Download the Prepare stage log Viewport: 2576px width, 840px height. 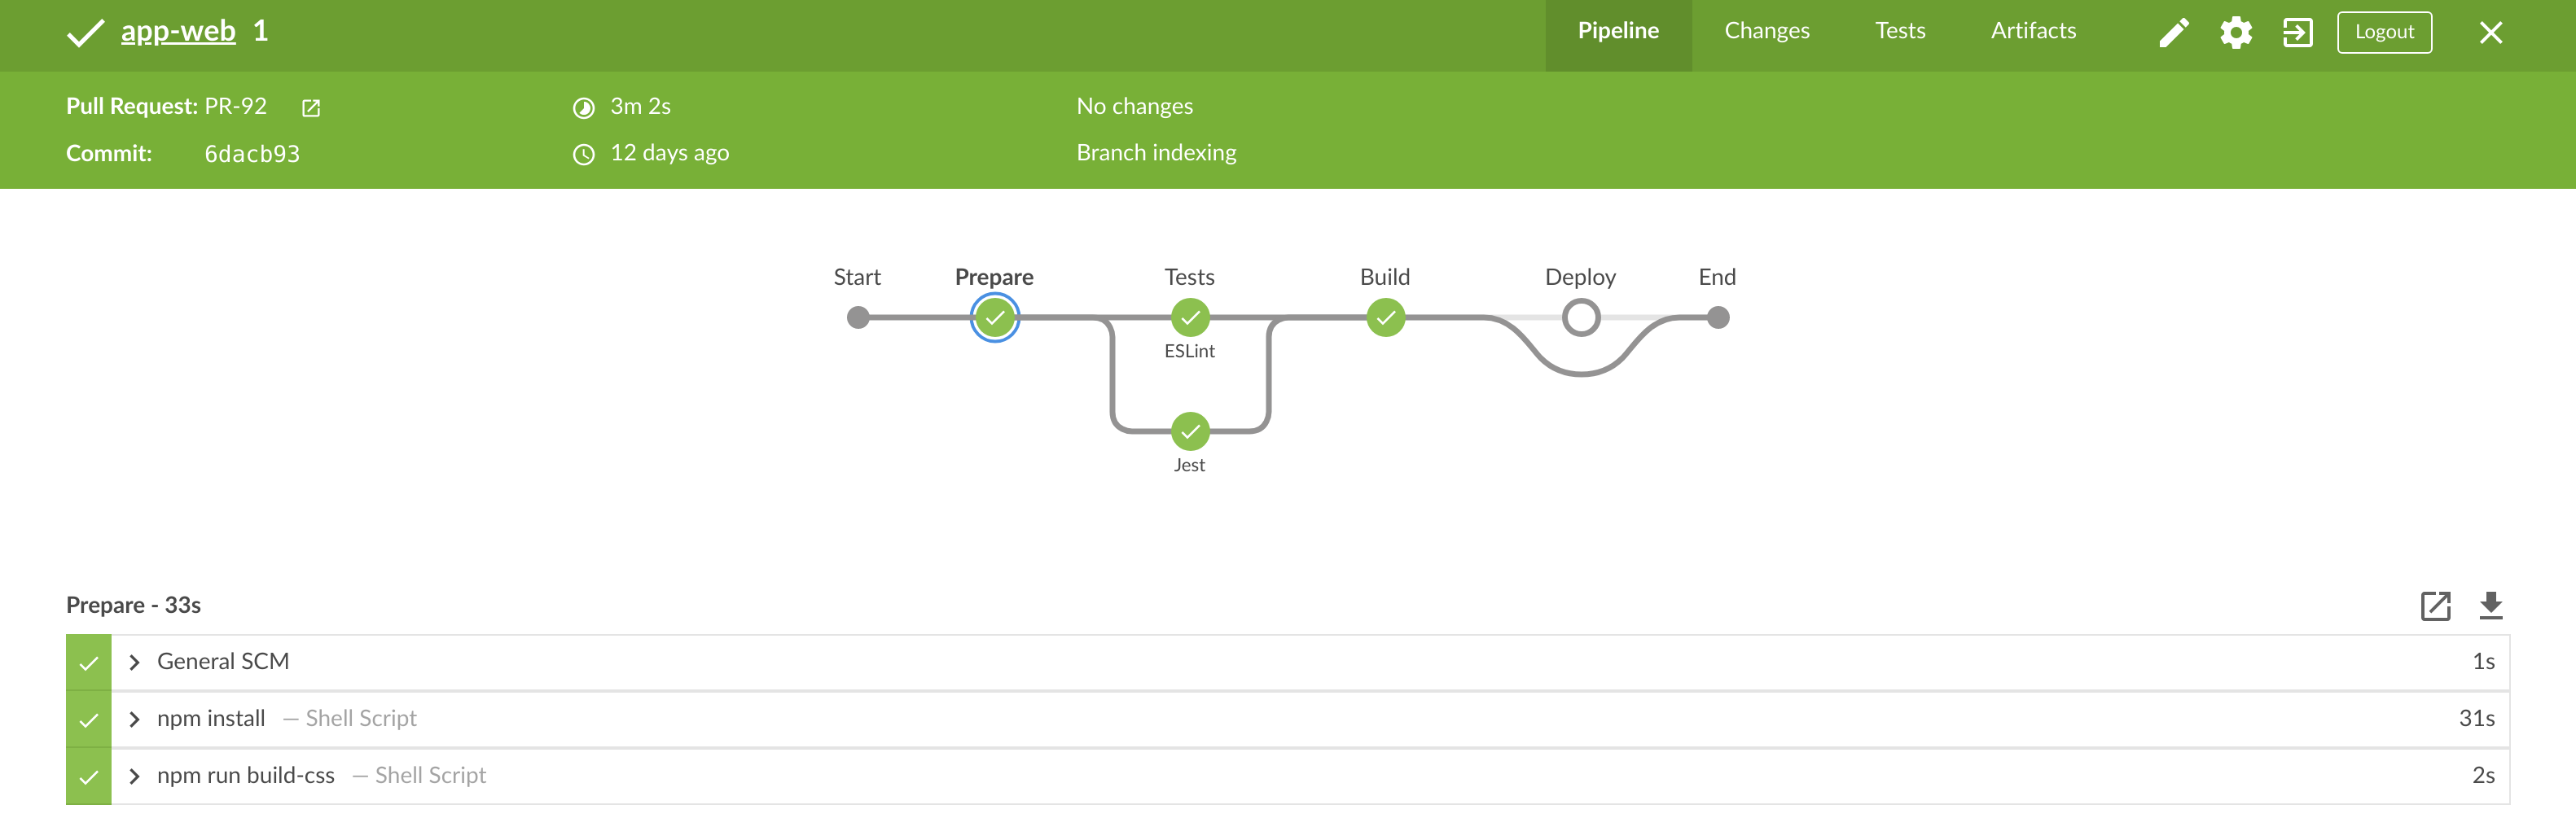click(2490, 605)
